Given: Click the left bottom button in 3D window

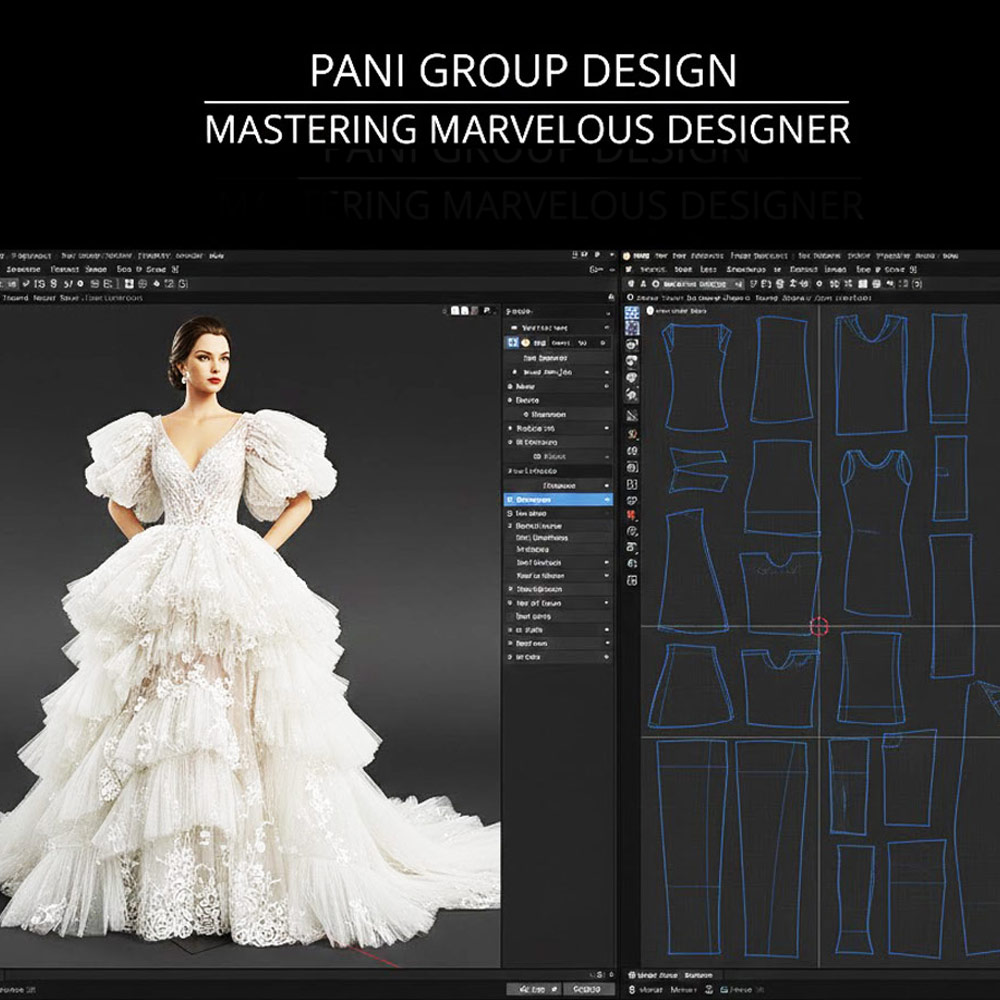Looking at the screenshot, I should pyautogui.click(x=533, y=989).
